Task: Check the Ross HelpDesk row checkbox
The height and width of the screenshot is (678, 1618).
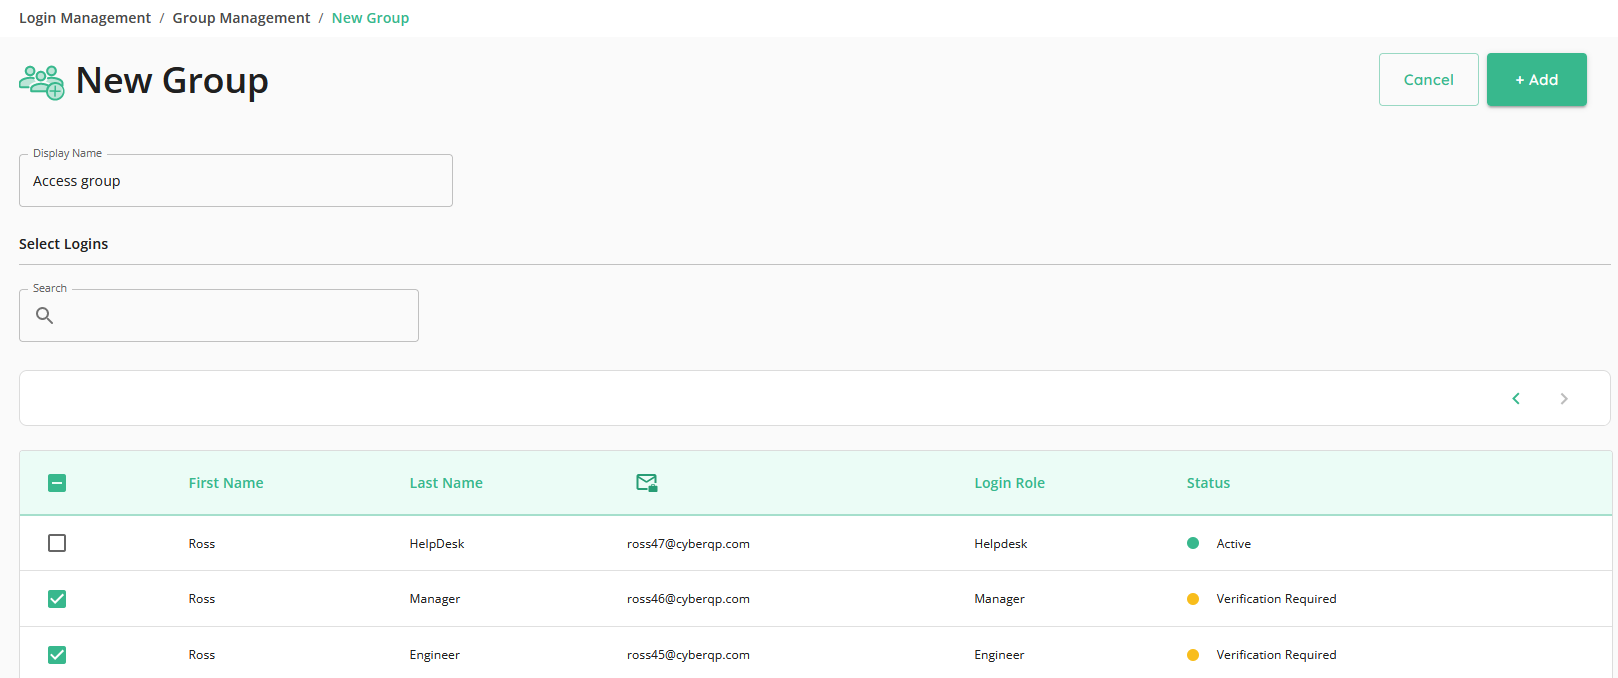Action: 57,543
